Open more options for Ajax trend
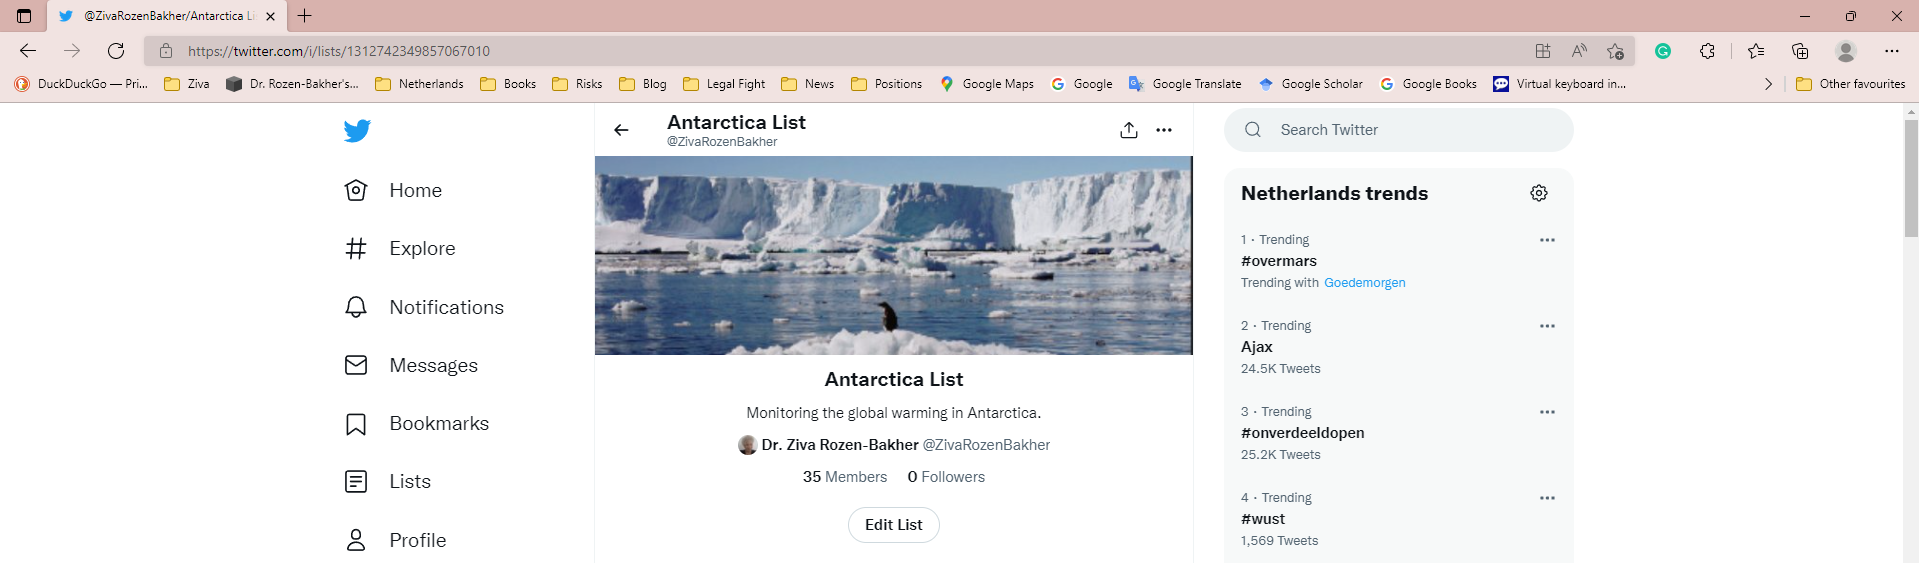The image size is (1919, 563). click(x=1547, y=326)
